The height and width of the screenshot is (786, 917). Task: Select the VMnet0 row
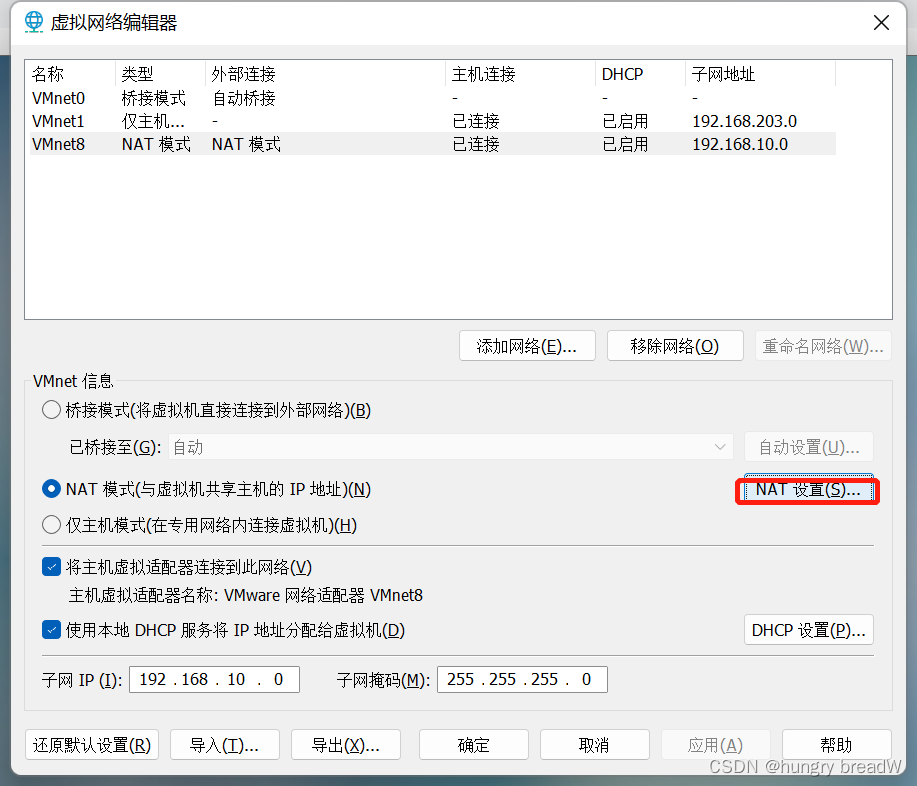coord(433,98)
